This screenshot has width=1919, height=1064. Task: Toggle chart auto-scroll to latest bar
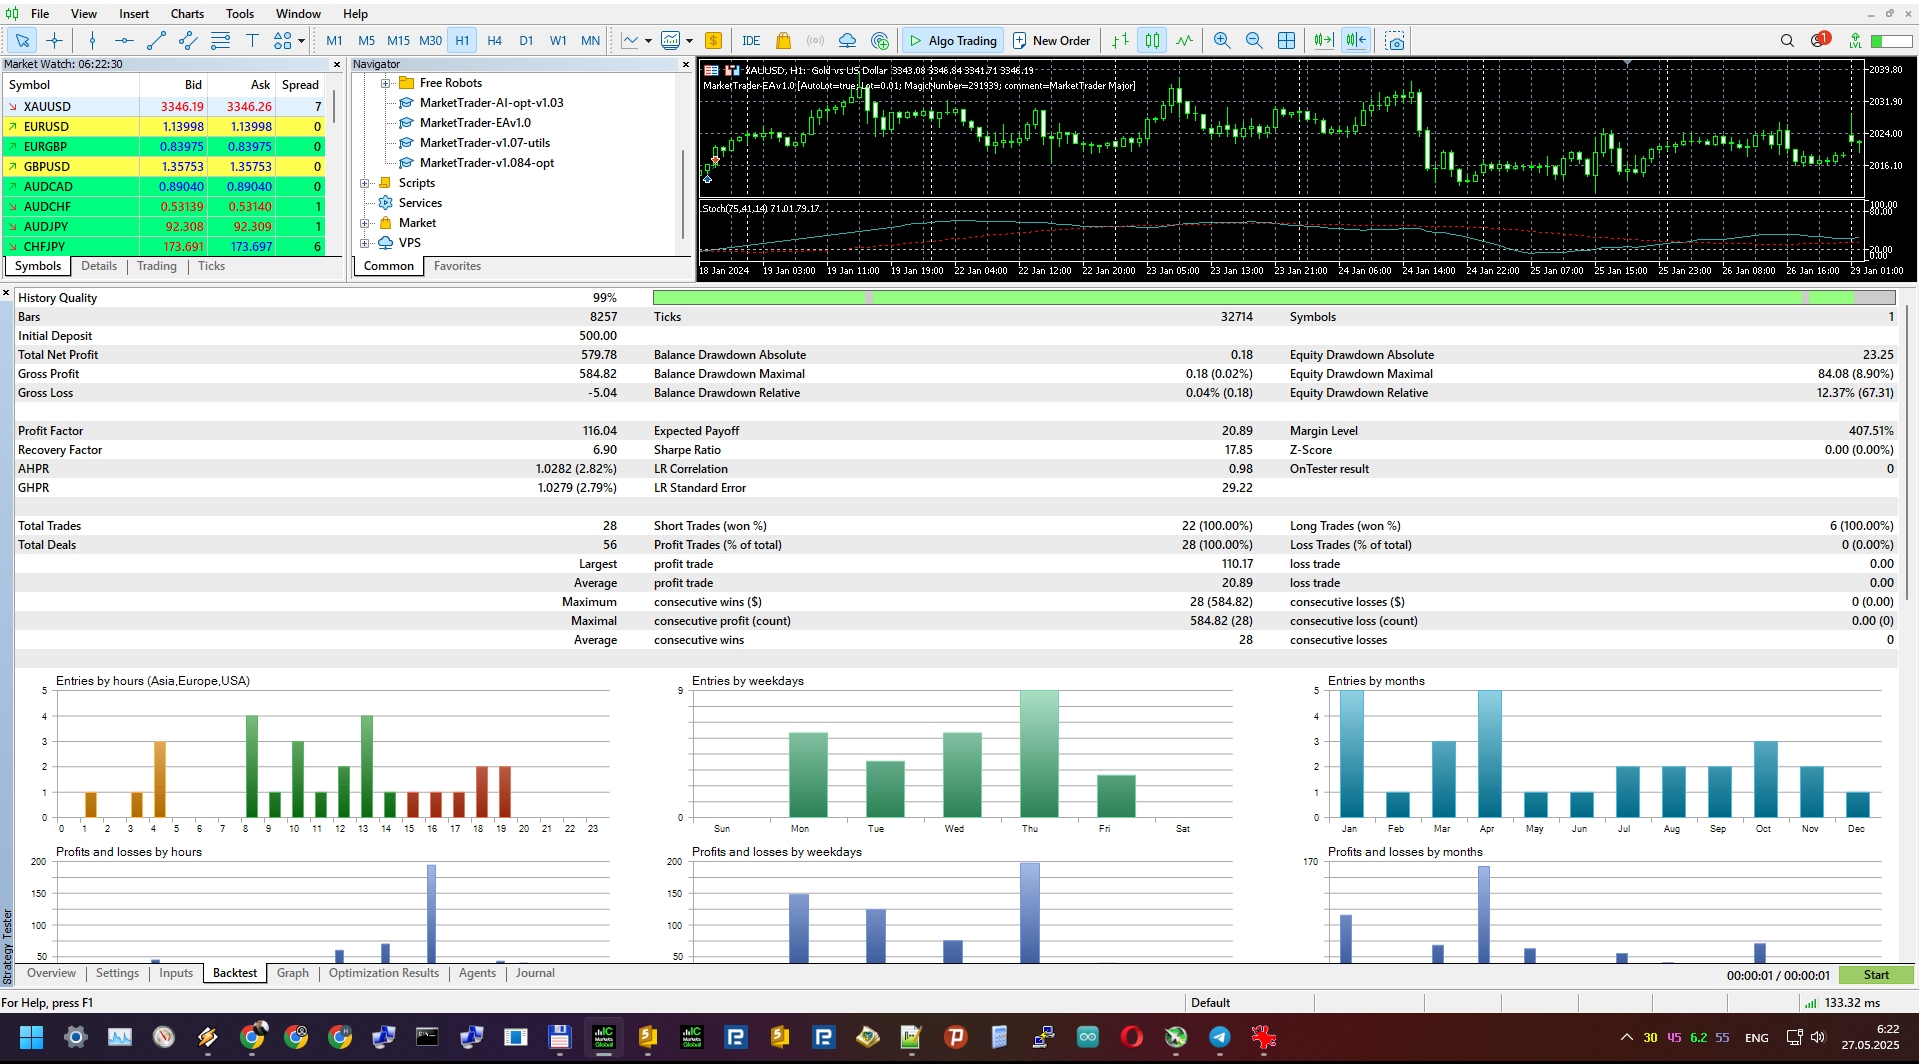[x=1323, y=41]
